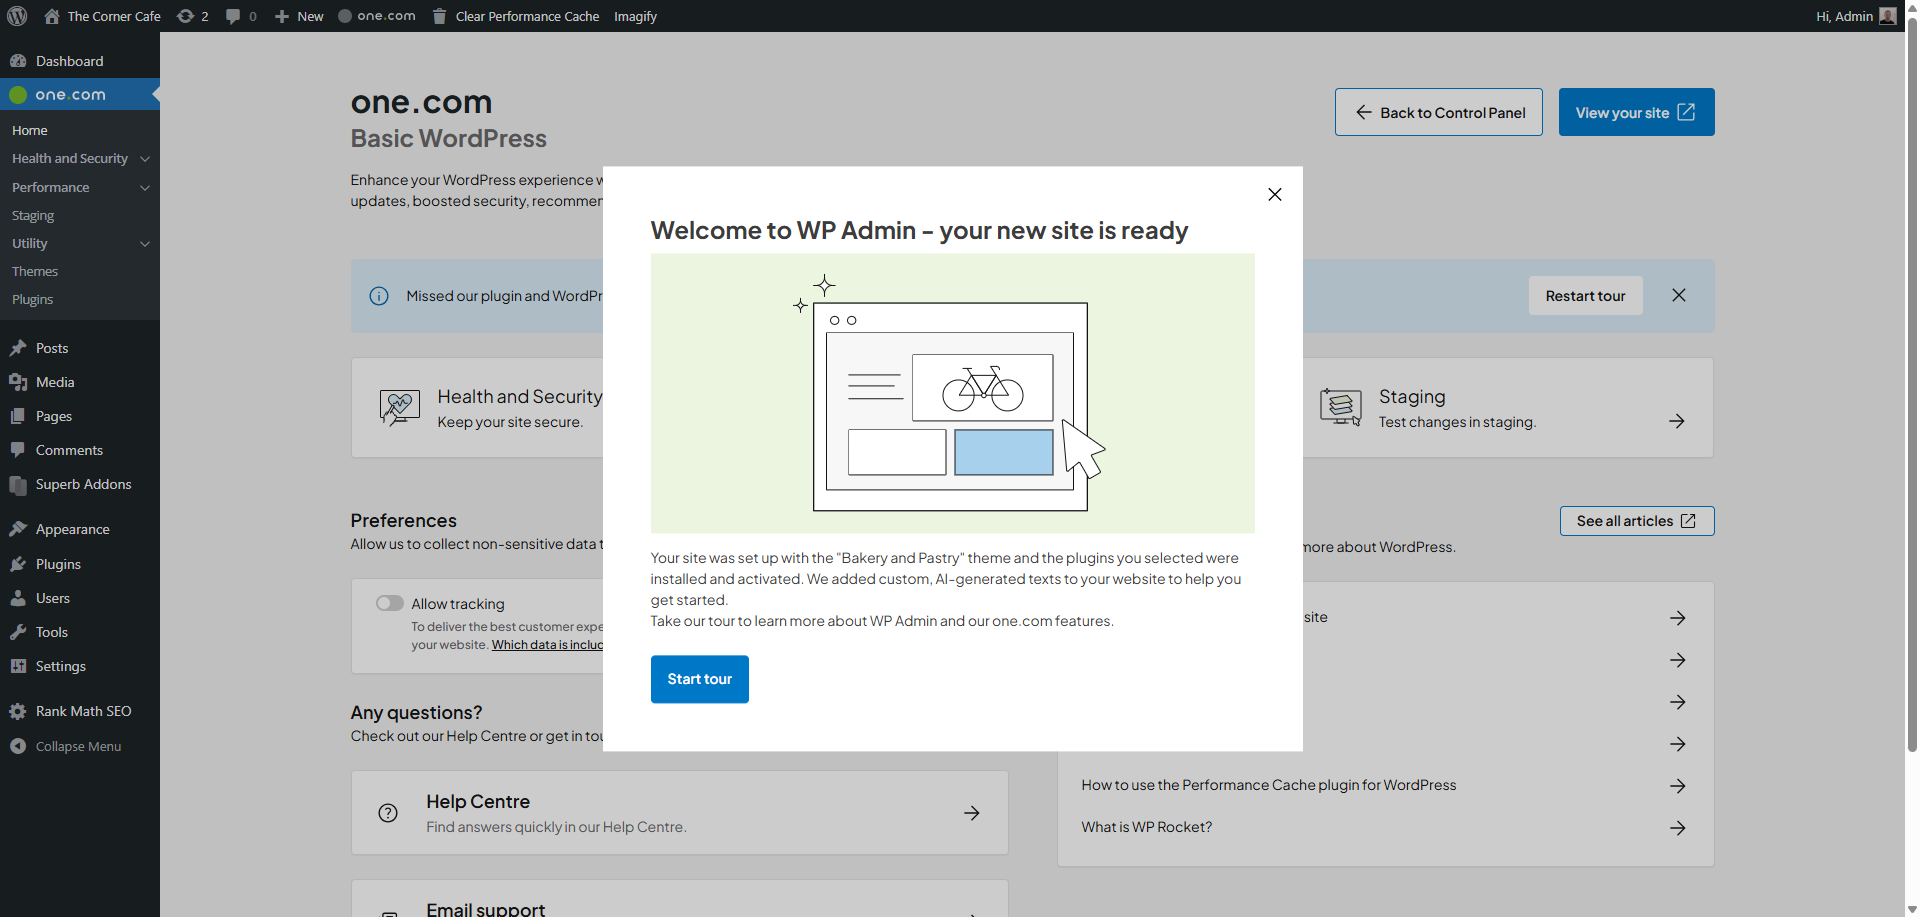1920x917 pixels.
Task: Click the Plugins plug icon
Action: pyautogui.click(x=18, y=564)
